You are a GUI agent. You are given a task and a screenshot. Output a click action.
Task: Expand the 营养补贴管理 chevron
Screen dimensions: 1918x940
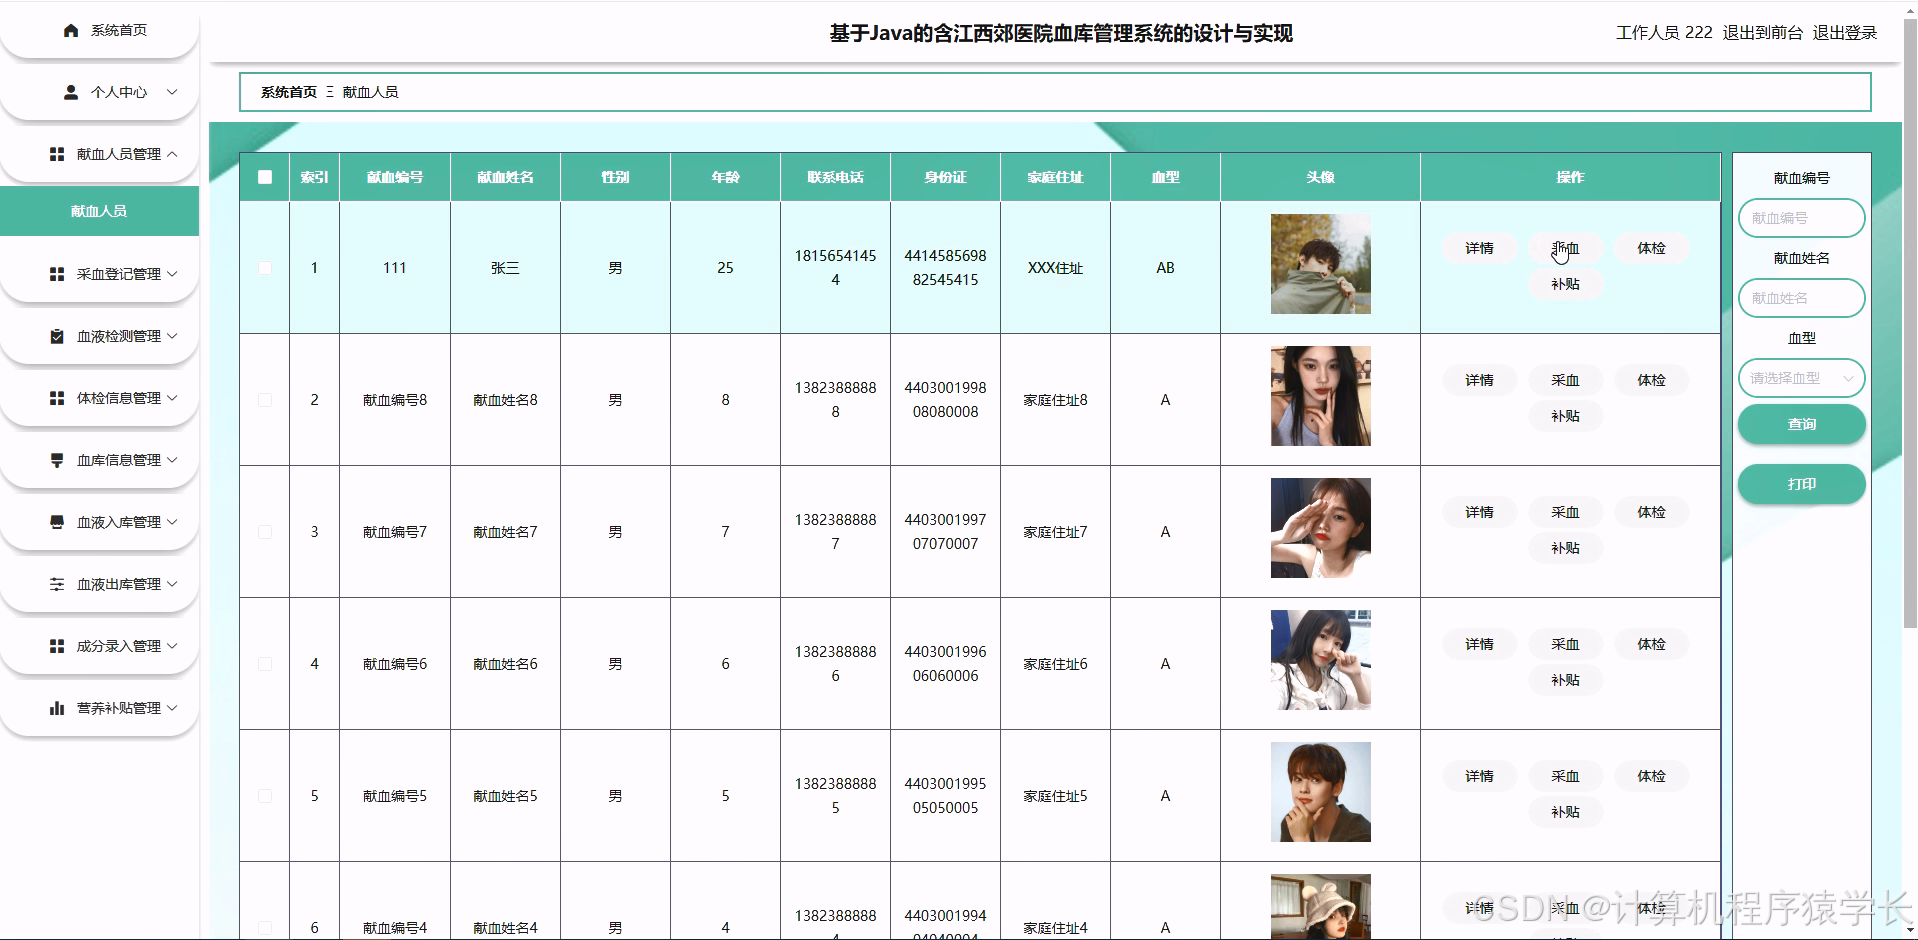pos(172,708)
